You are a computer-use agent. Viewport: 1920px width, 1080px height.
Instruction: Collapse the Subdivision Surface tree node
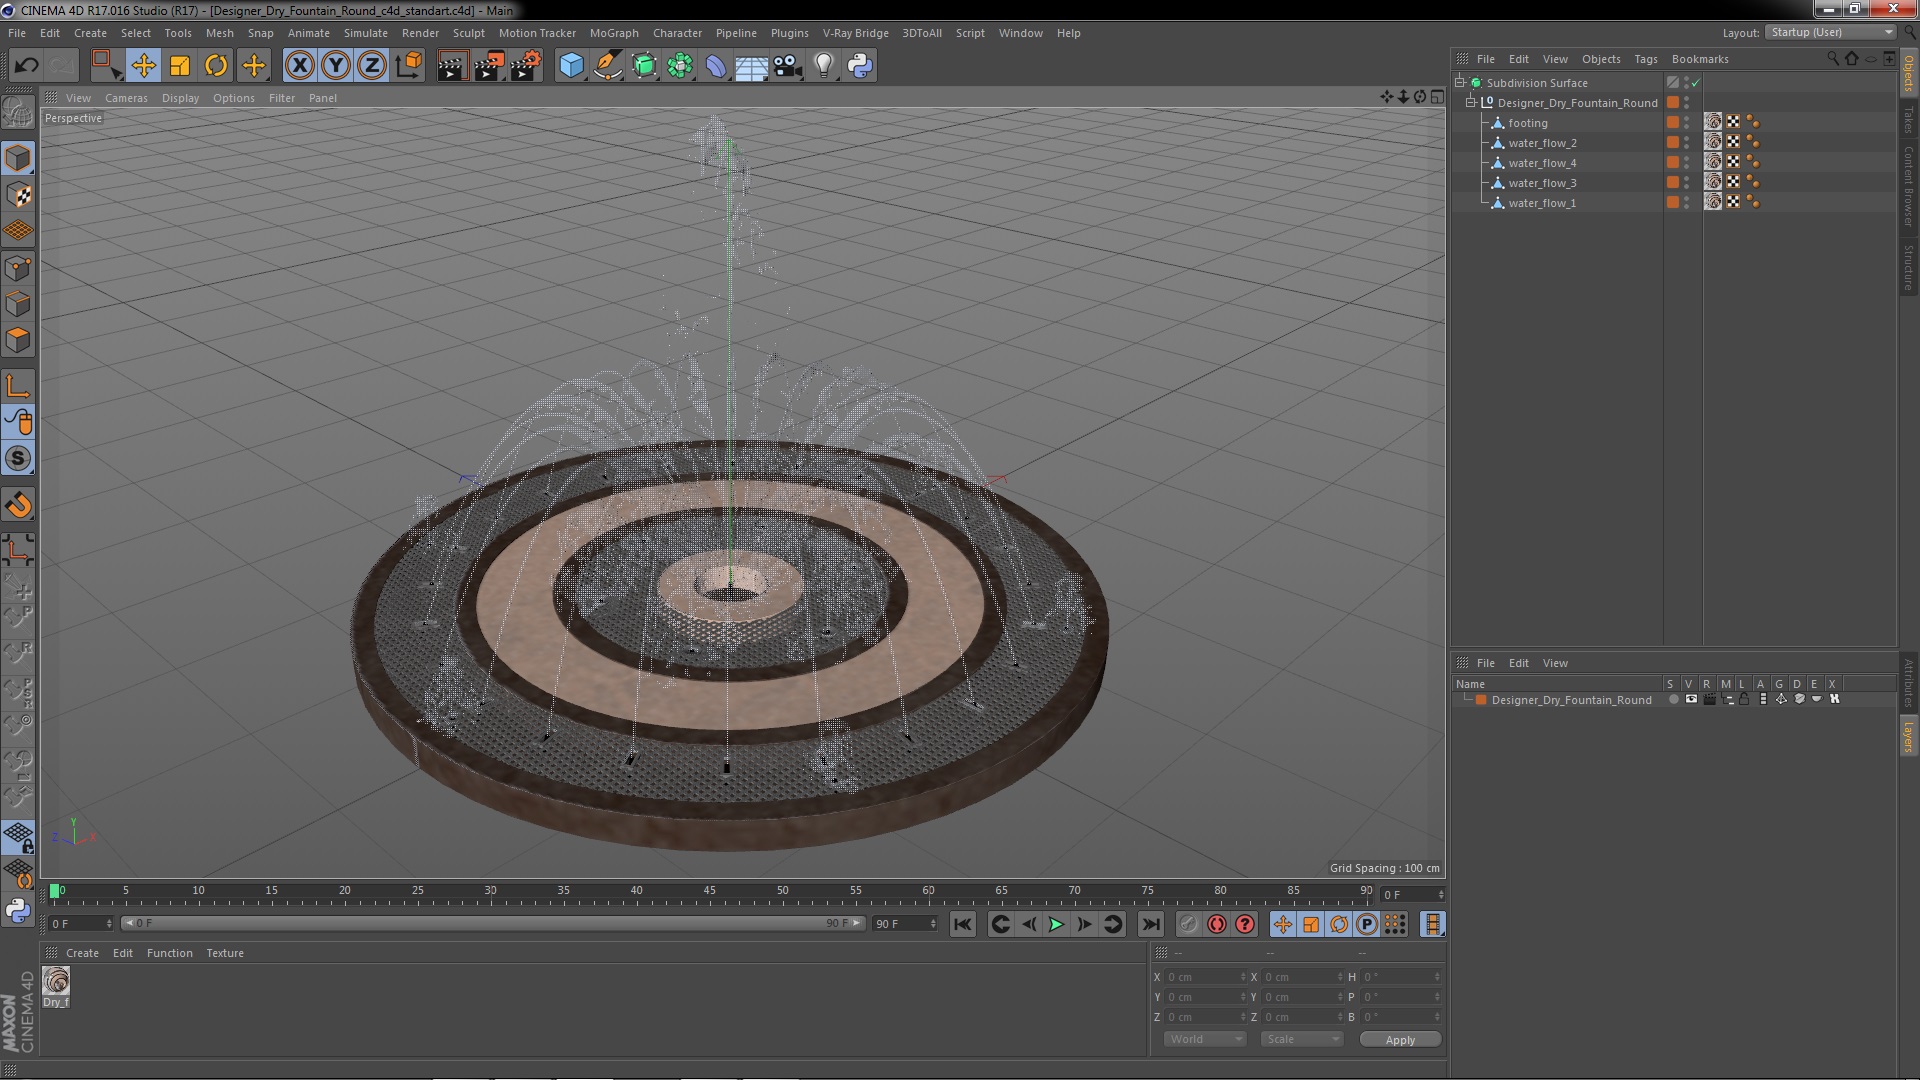(x=1460, y=82)
